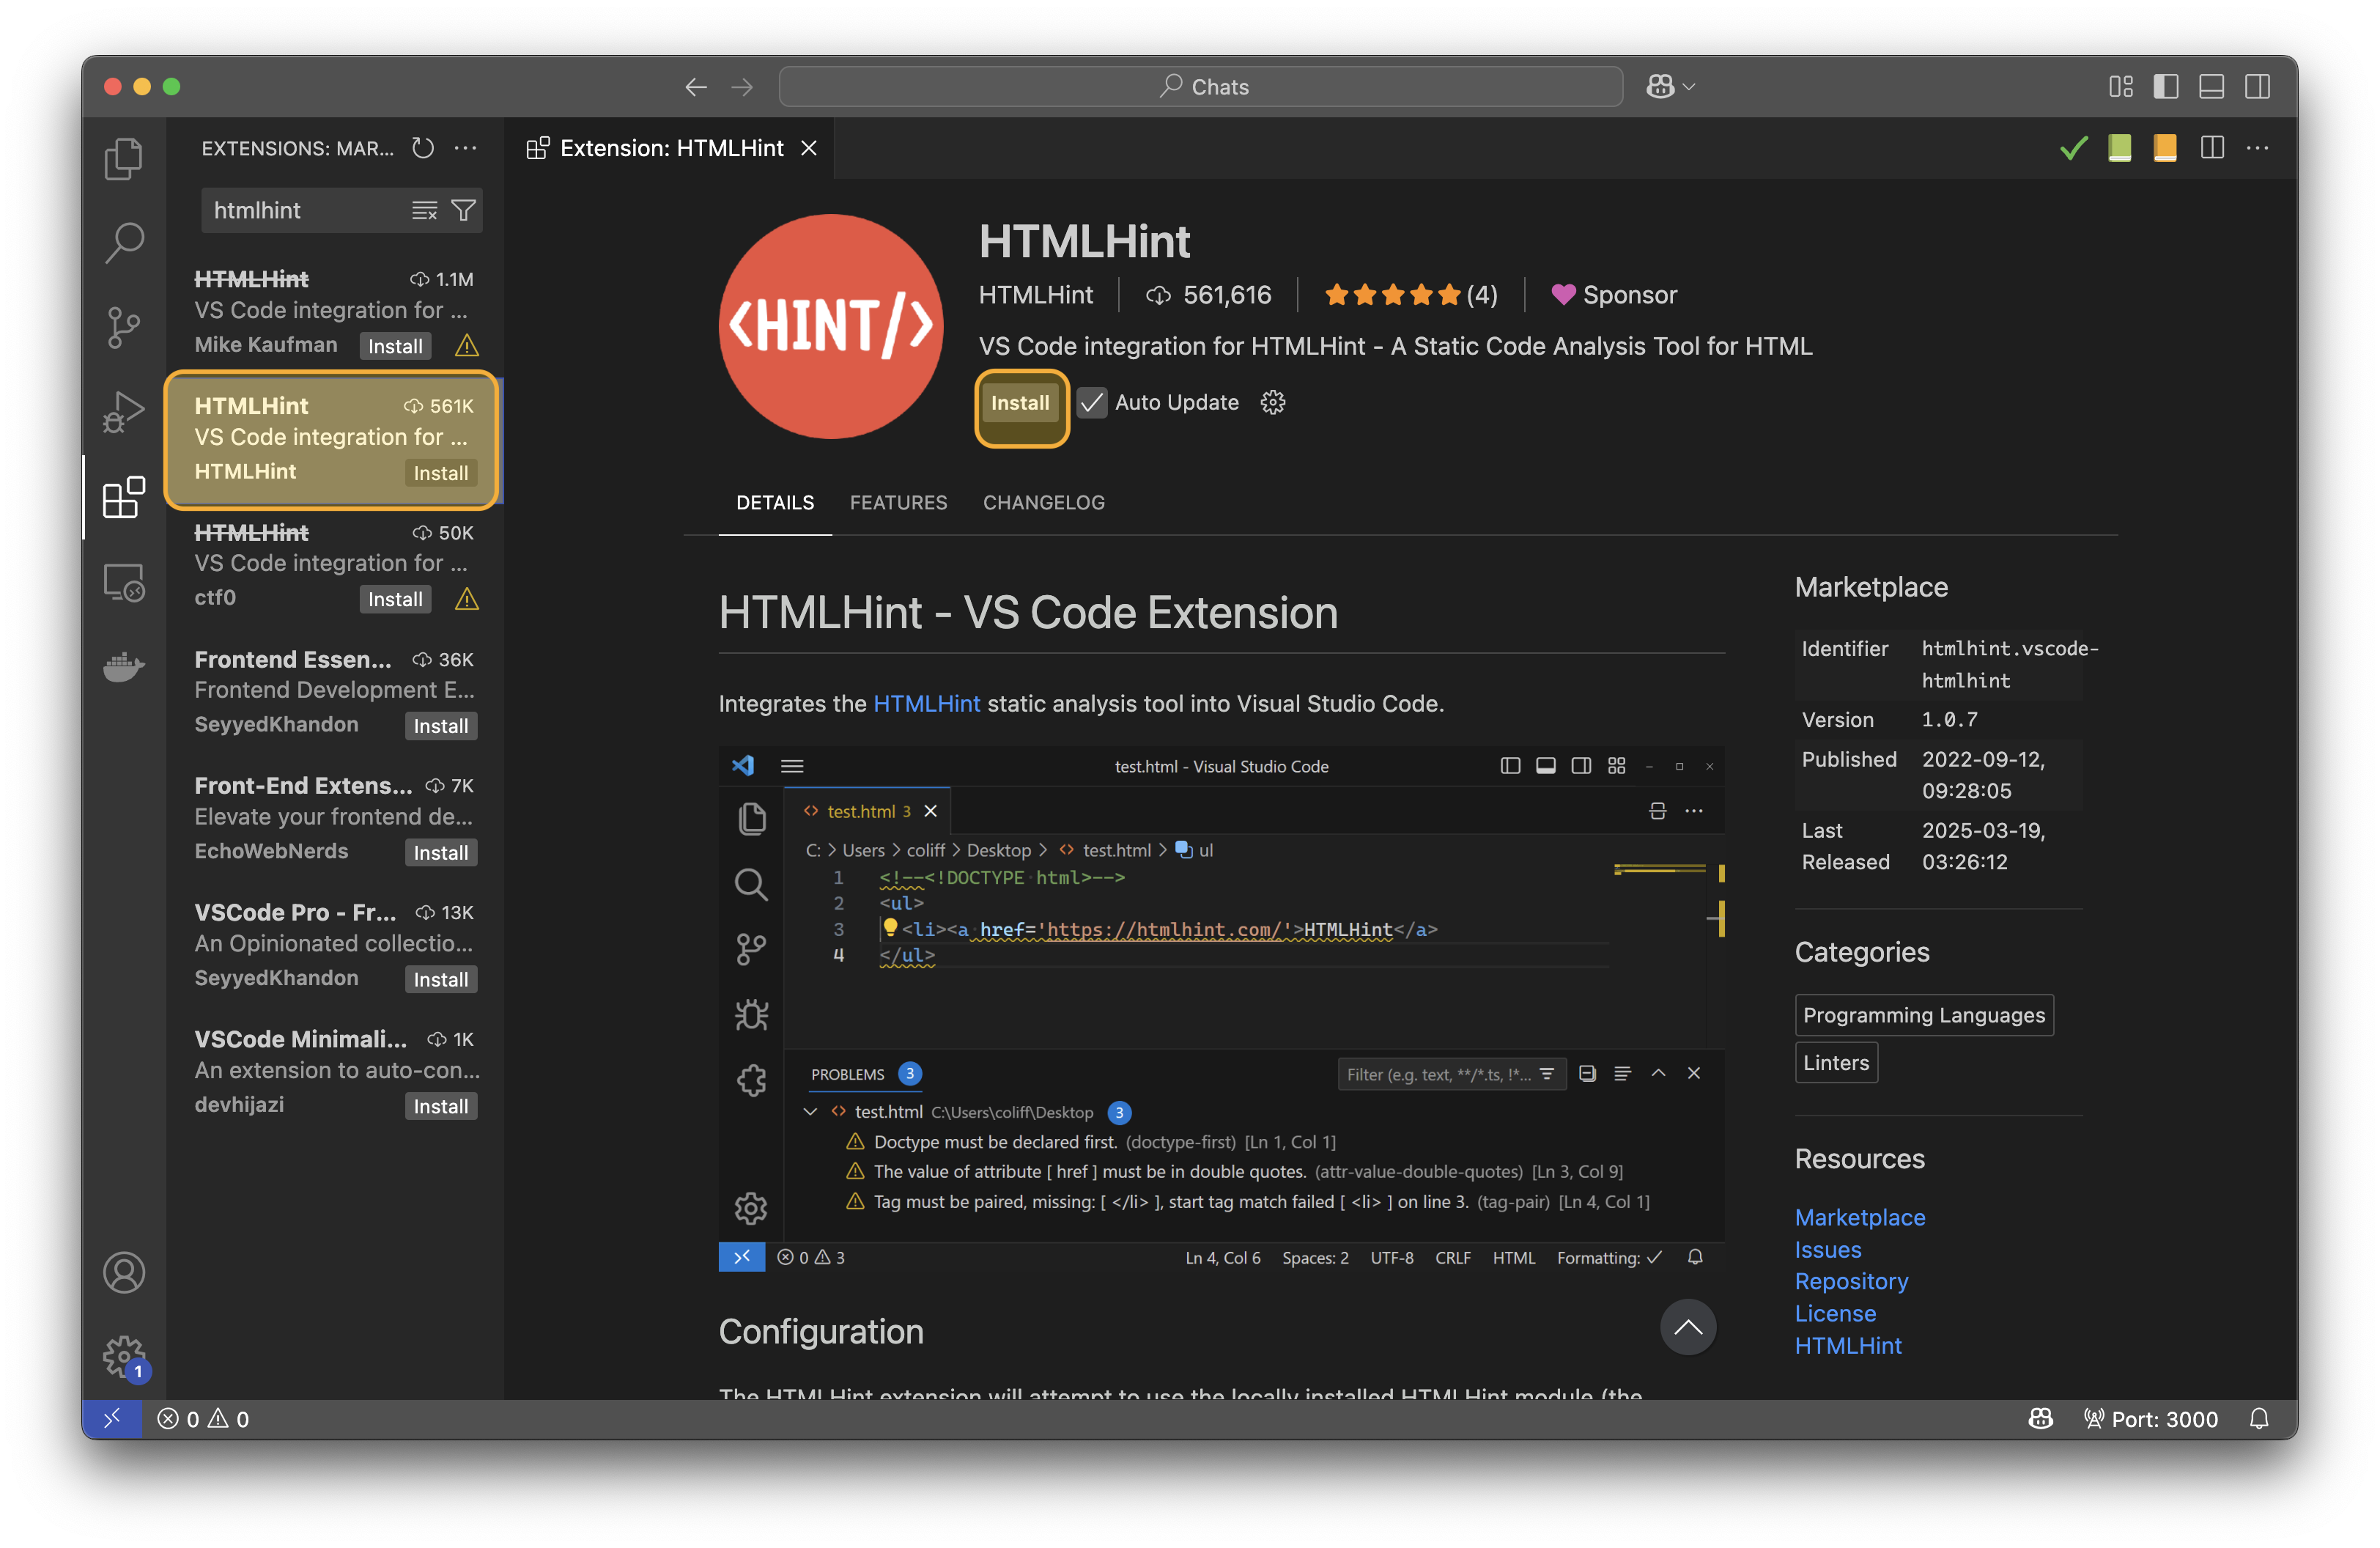Click warning icon on ctf0 HTMLHint
This screenshot has height=1548, width=2380.
pos(466,599)
